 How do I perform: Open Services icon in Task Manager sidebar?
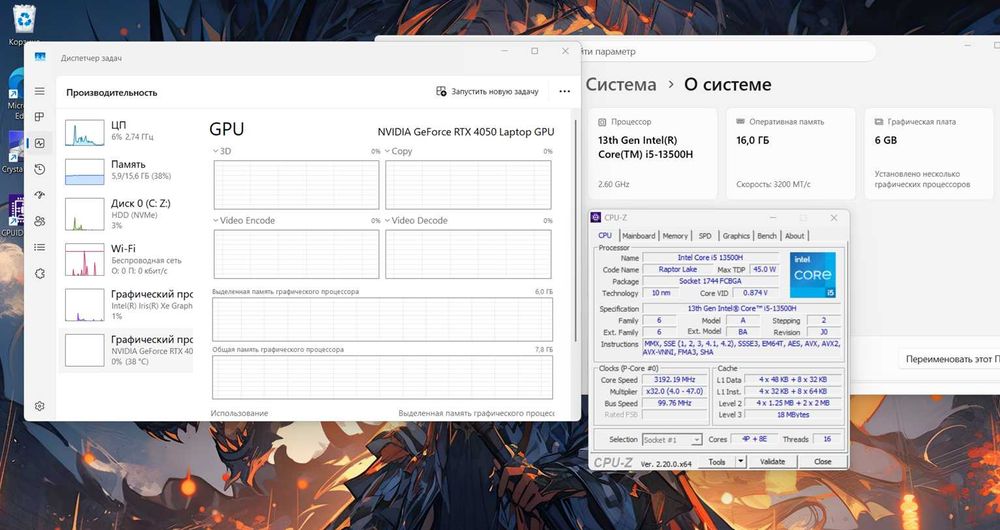(x=40, y=274)
